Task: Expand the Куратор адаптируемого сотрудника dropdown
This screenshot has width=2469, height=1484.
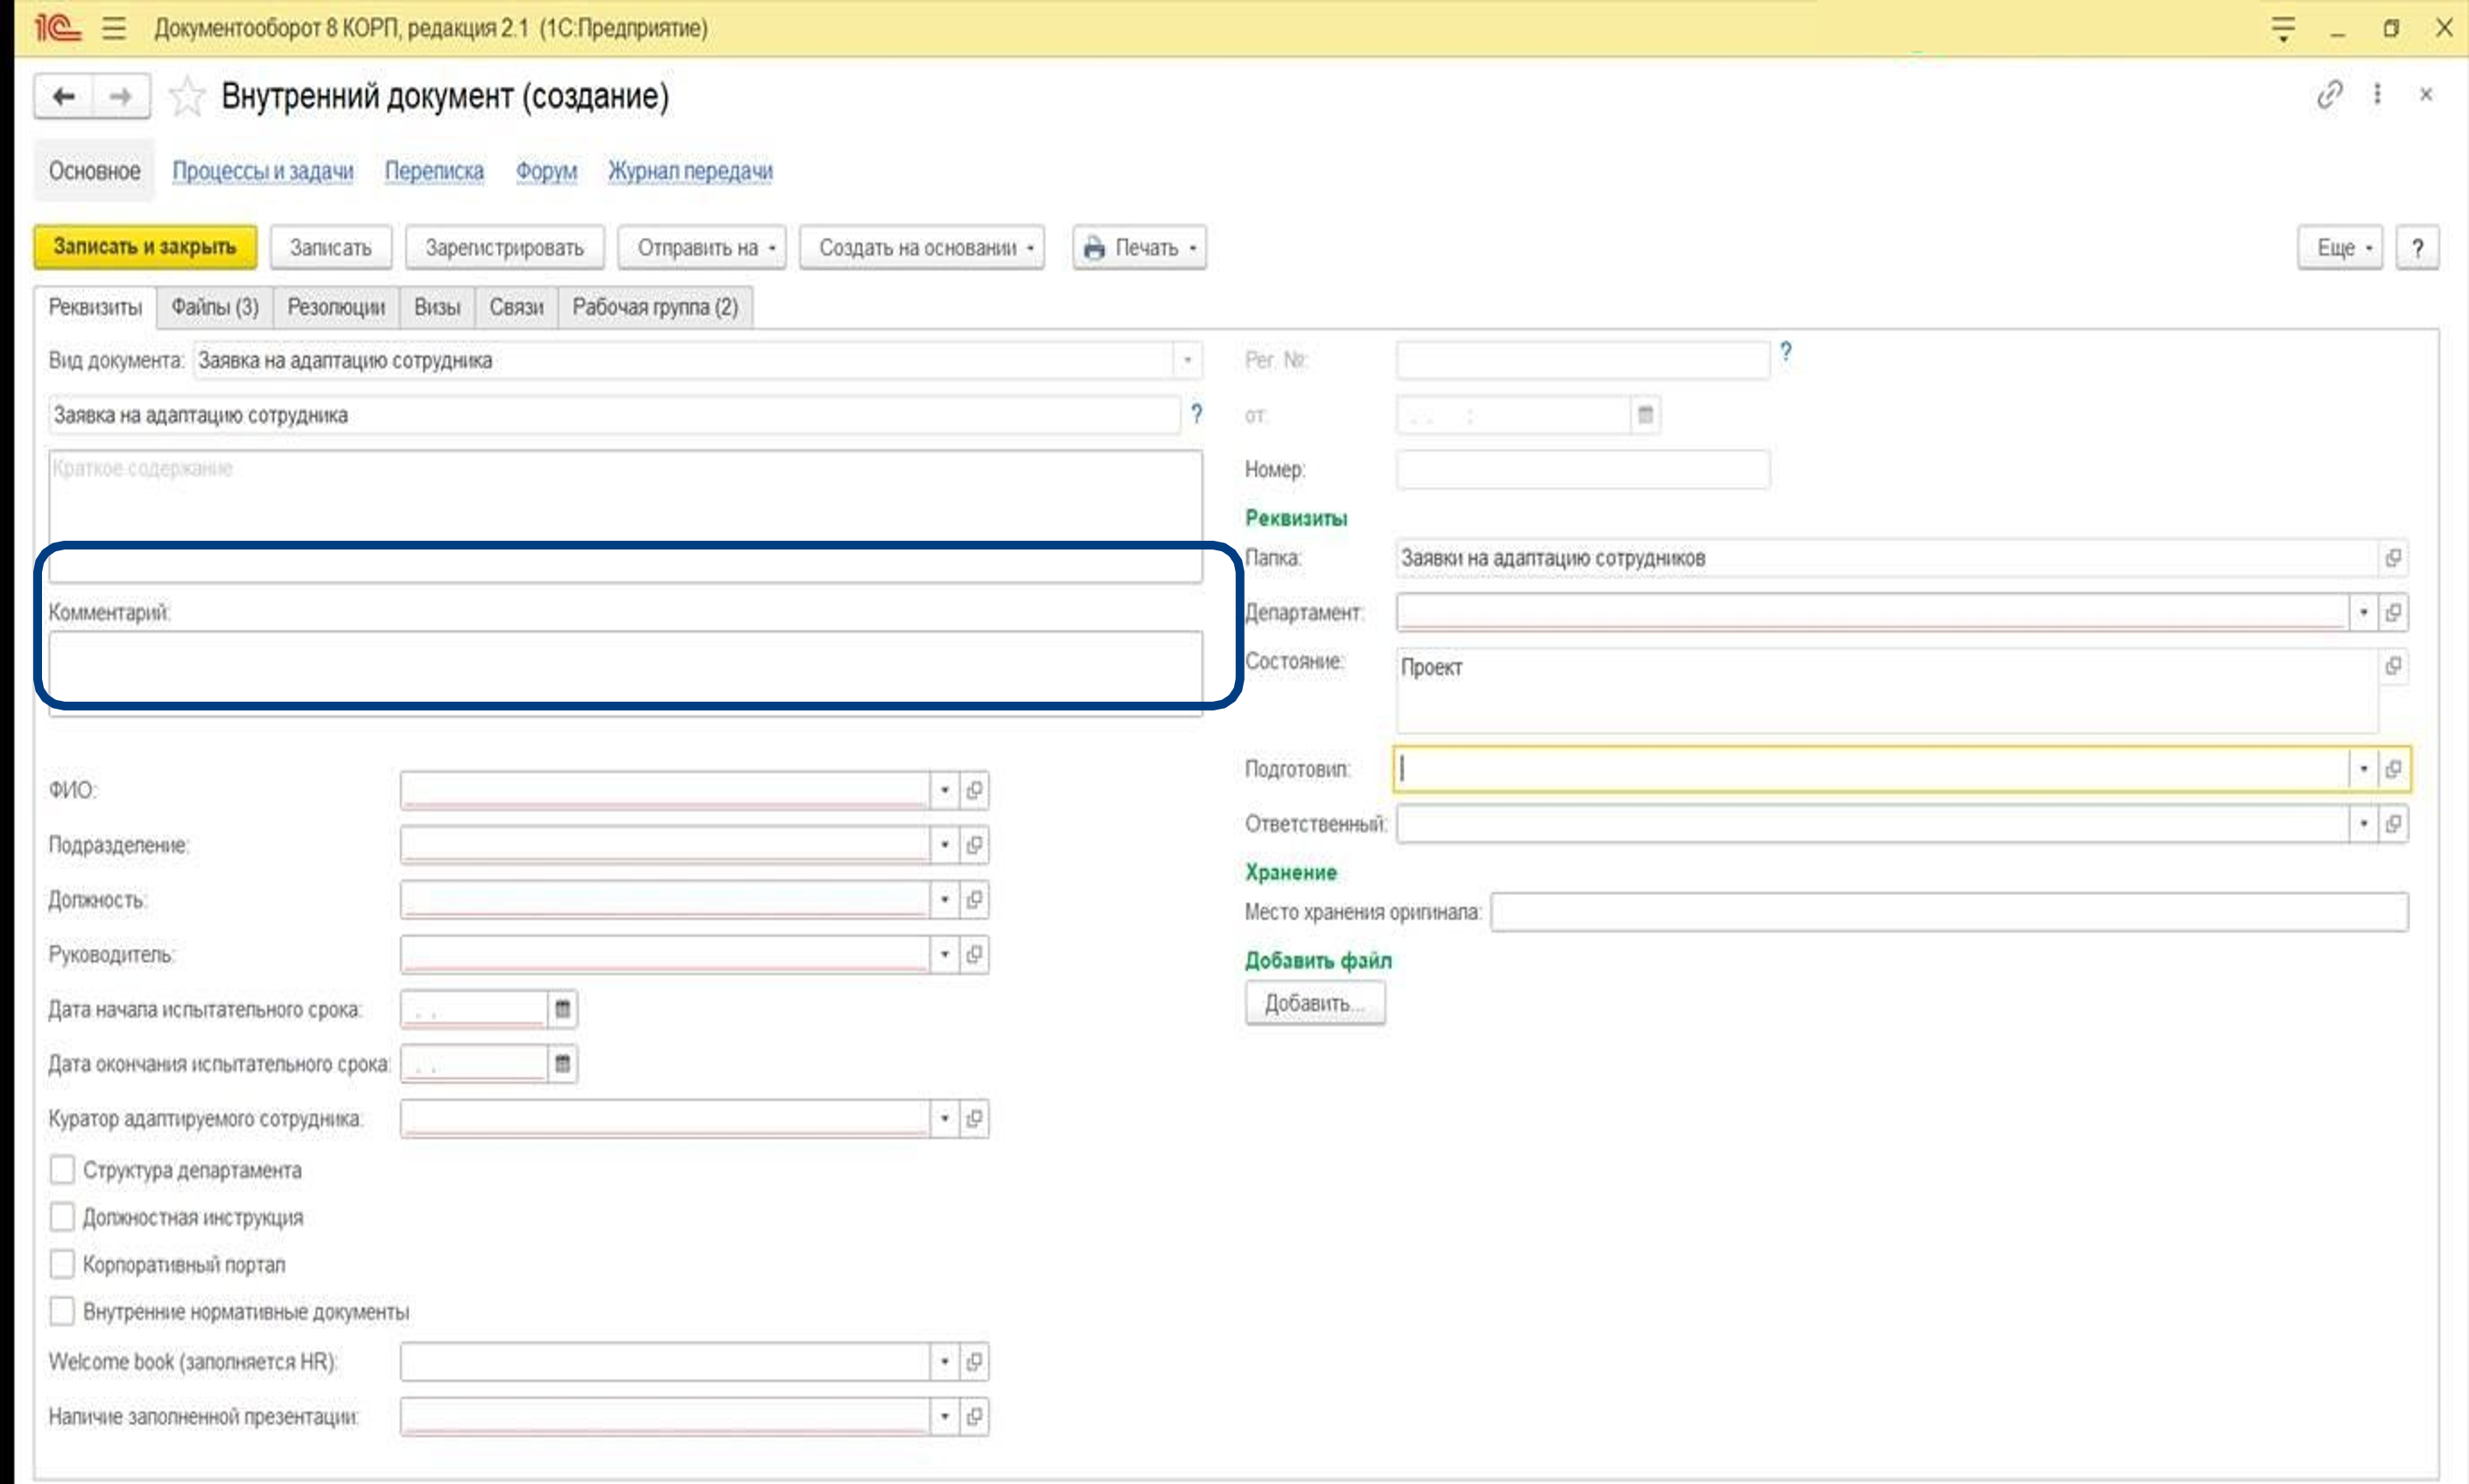Action: coord(945,1119)
